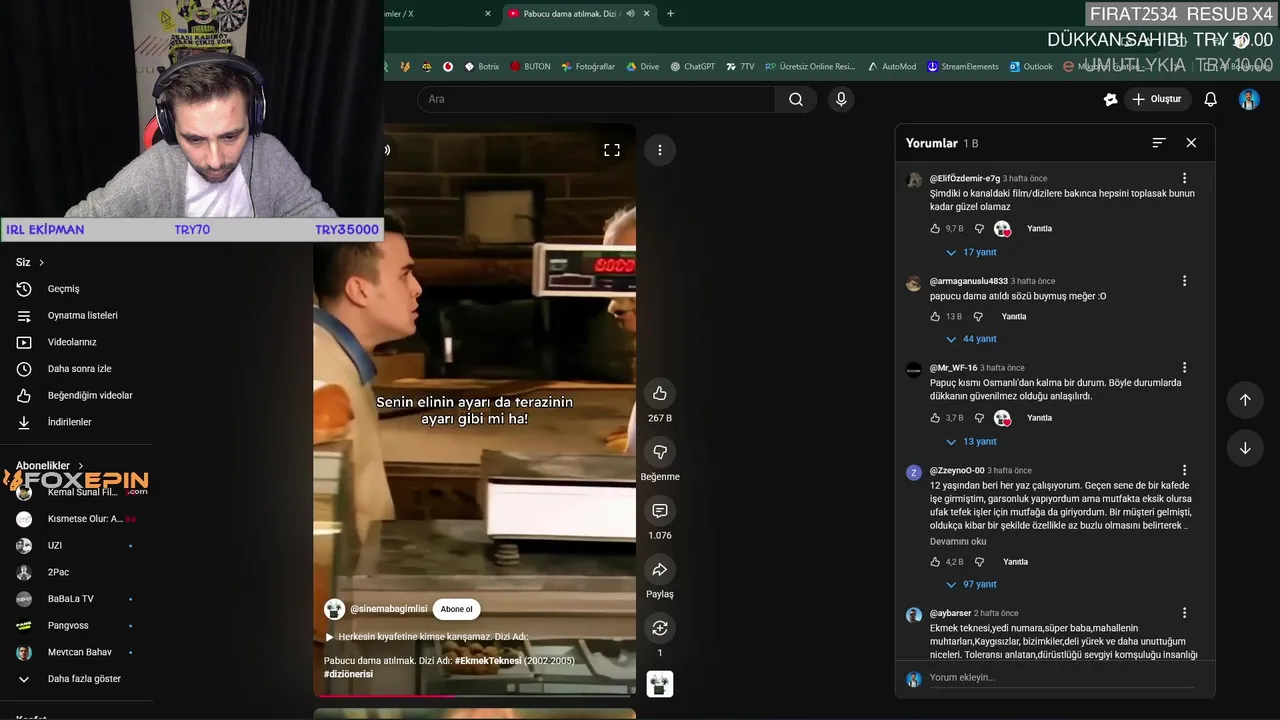This screenshot has height=720, width=1280.
Task: Open the ChatGPT bookmark
Action: click(692, 67)
